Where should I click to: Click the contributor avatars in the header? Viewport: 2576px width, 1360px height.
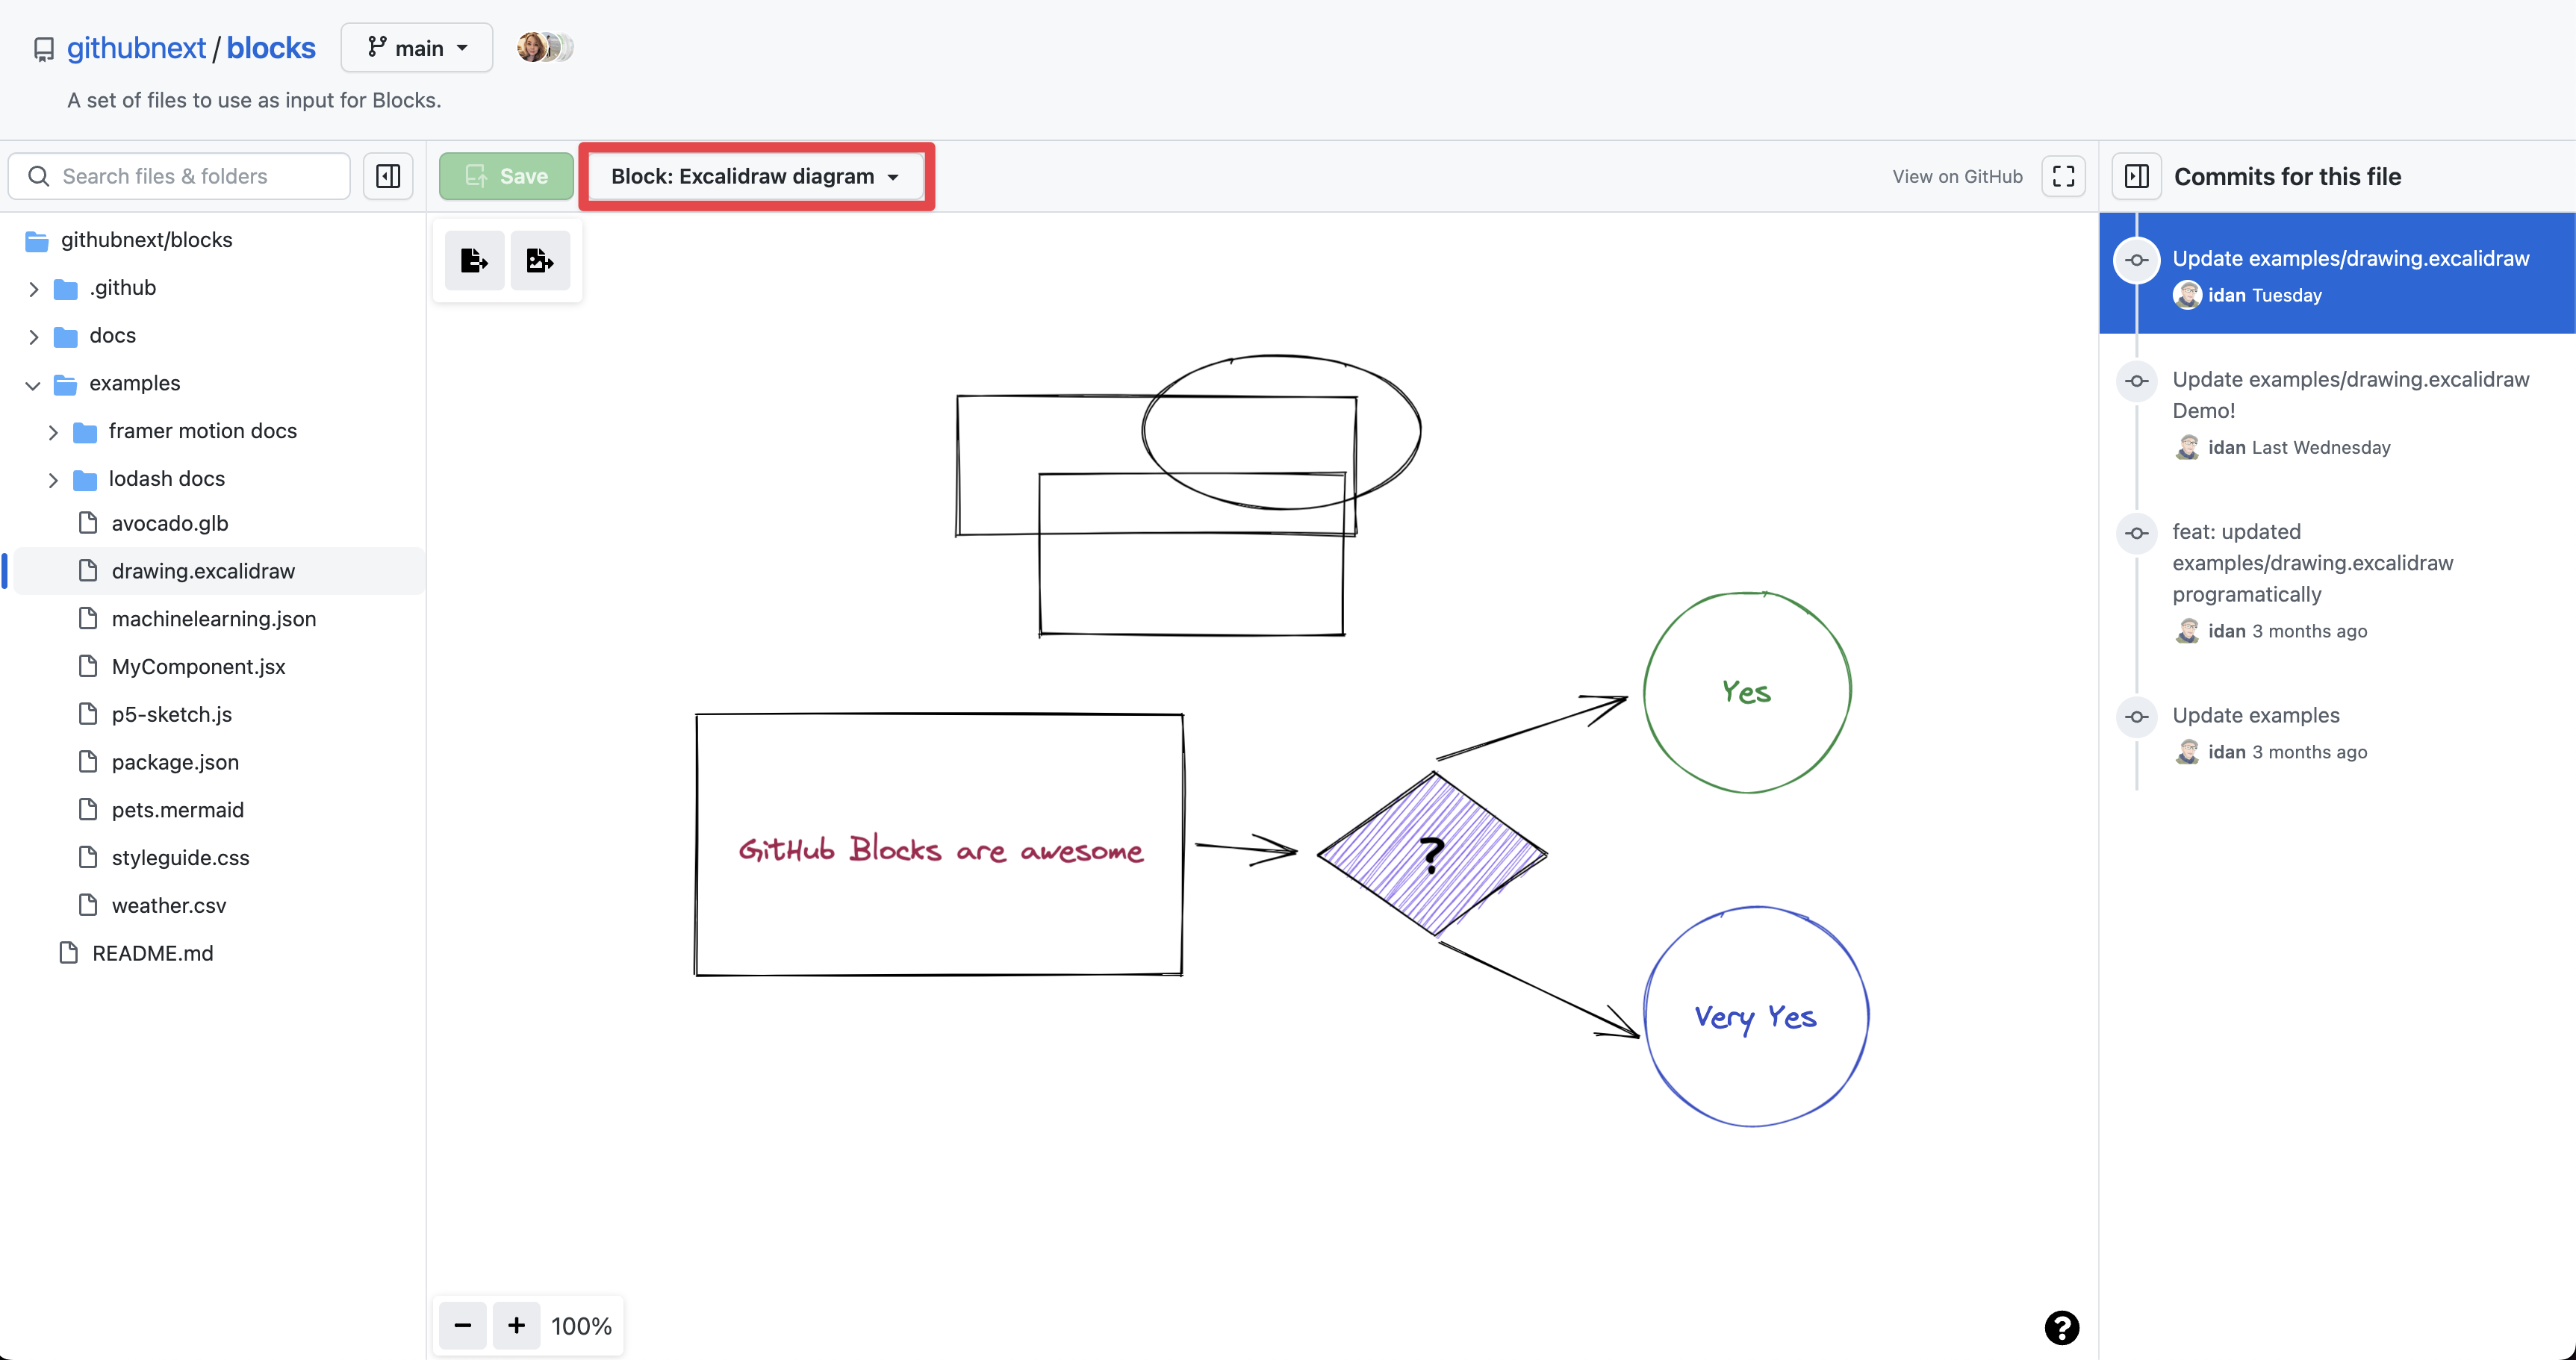coord(544,47)
